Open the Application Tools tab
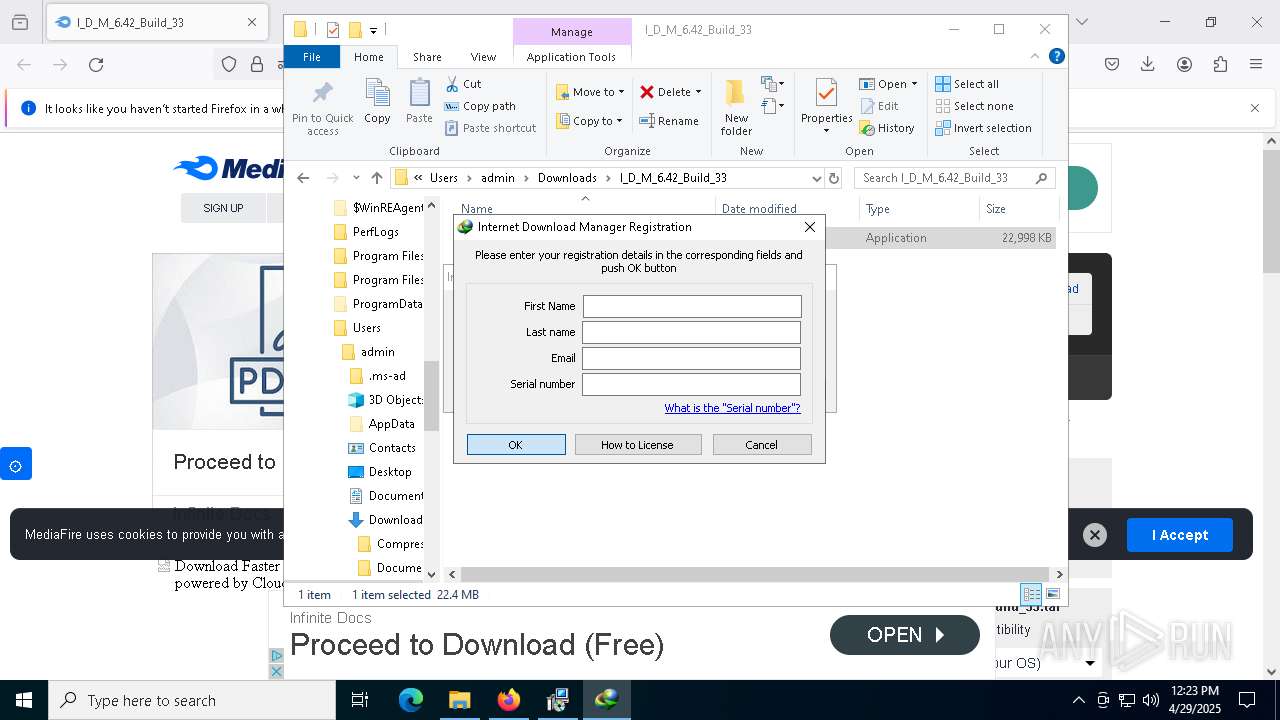1280x720 pixels. (x=571, y=57)
